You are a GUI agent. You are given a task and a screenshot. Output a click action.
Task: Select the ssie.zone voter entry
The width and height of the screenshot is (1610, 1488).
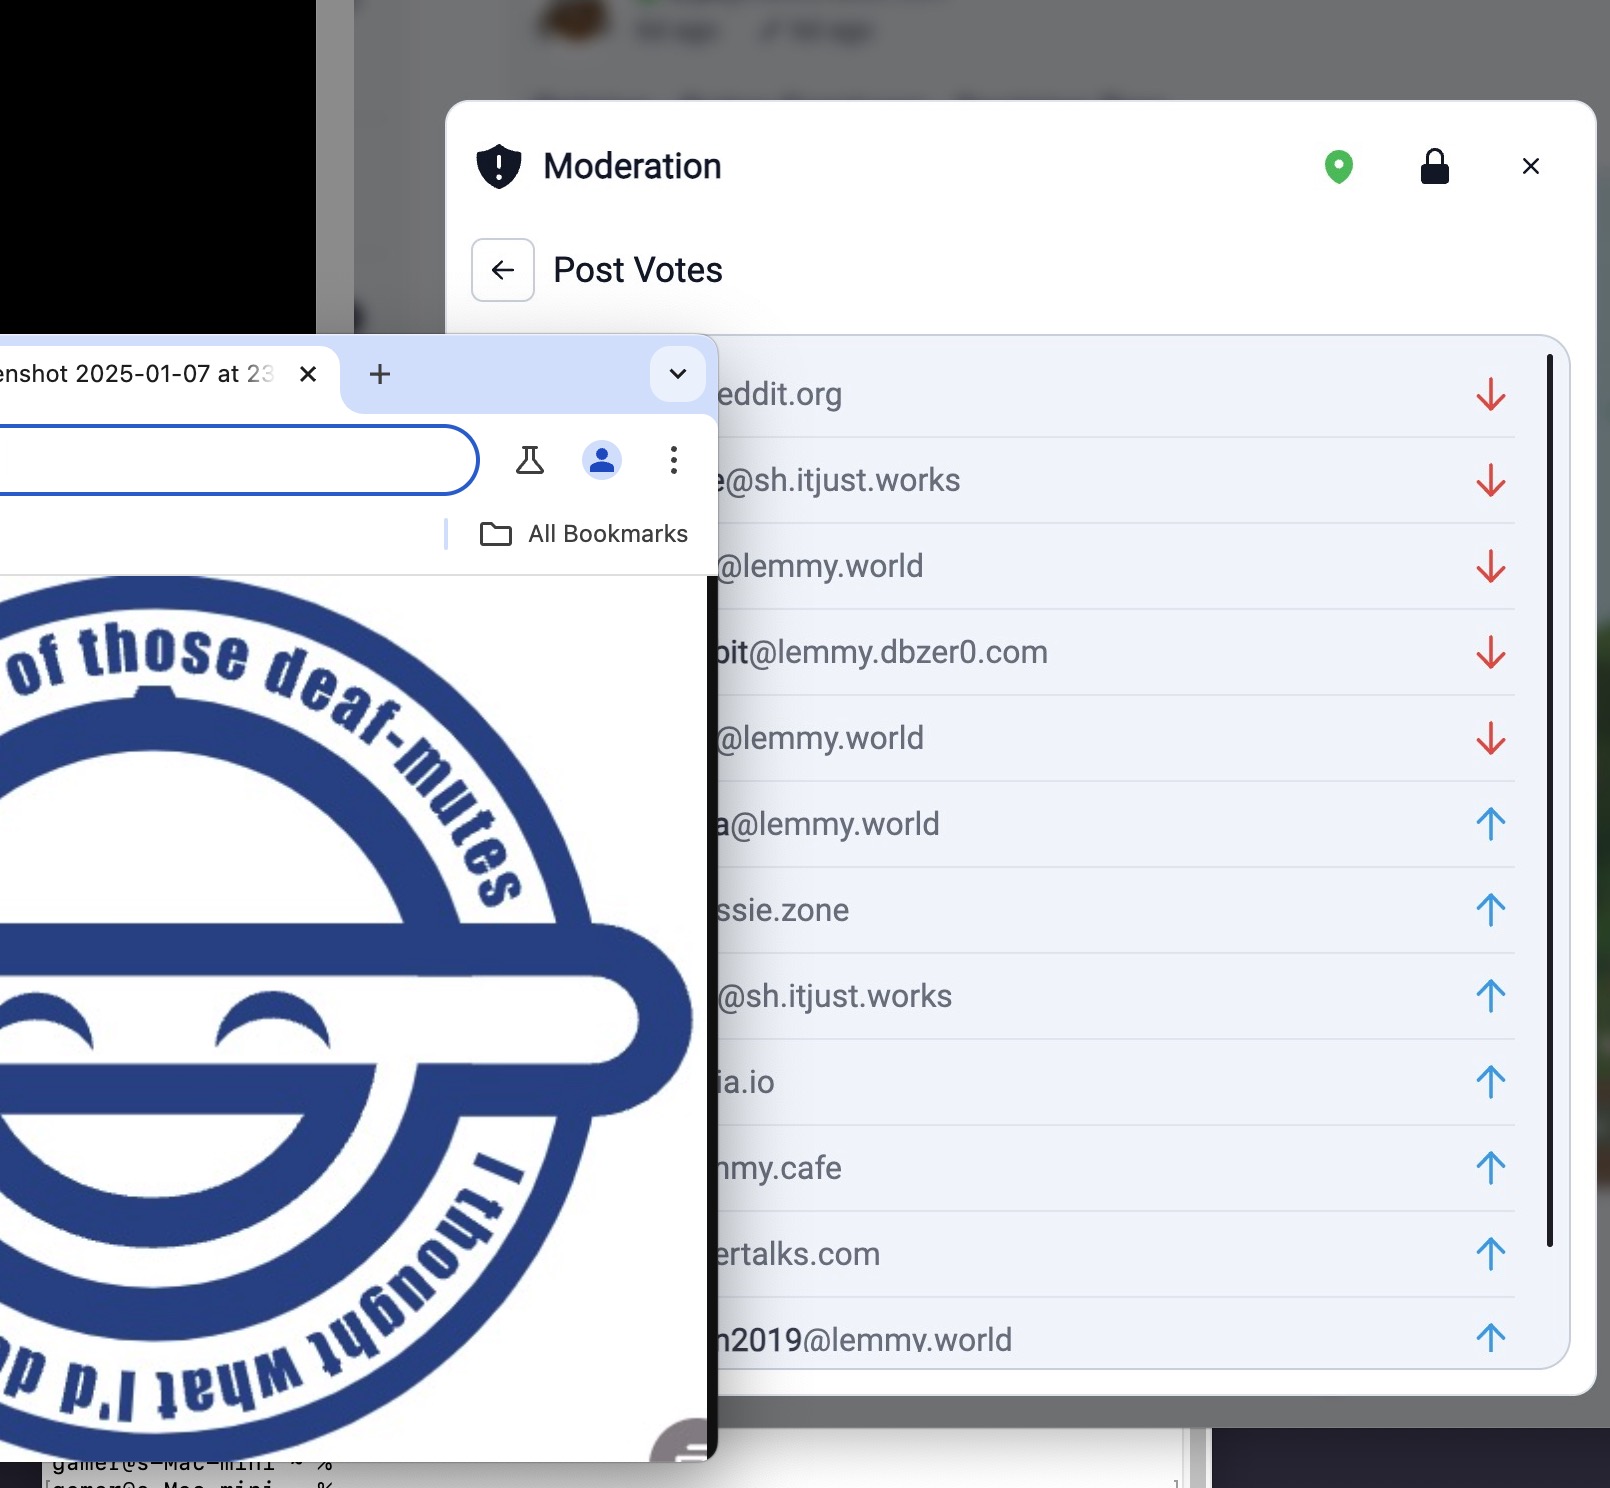pos(1115,910)
